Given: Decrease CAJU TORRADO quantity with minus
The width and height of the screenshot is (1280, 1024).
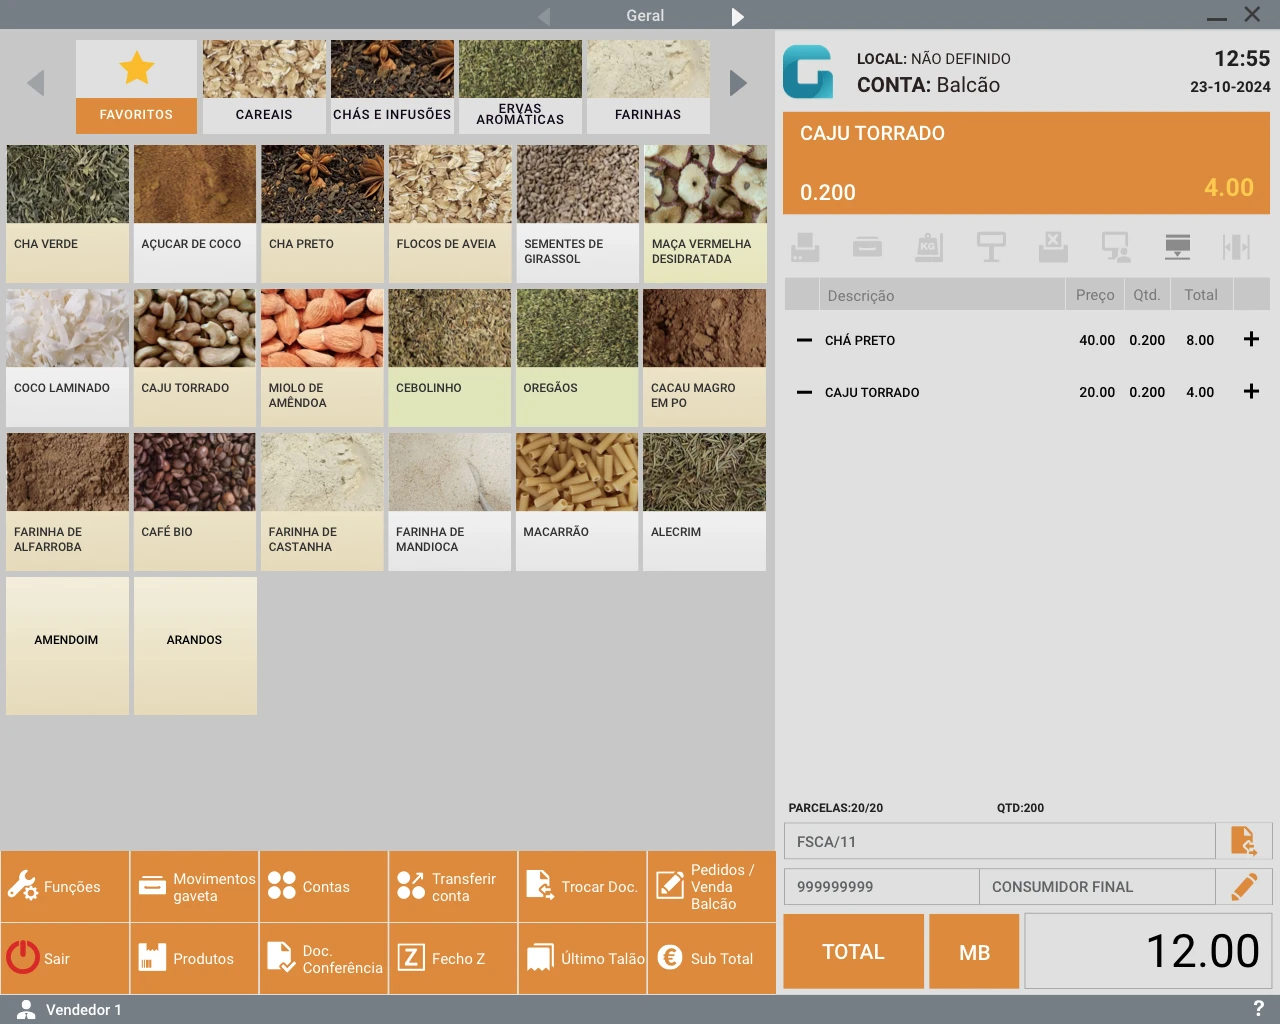Looking at the screenshot, I should point(804,392).
